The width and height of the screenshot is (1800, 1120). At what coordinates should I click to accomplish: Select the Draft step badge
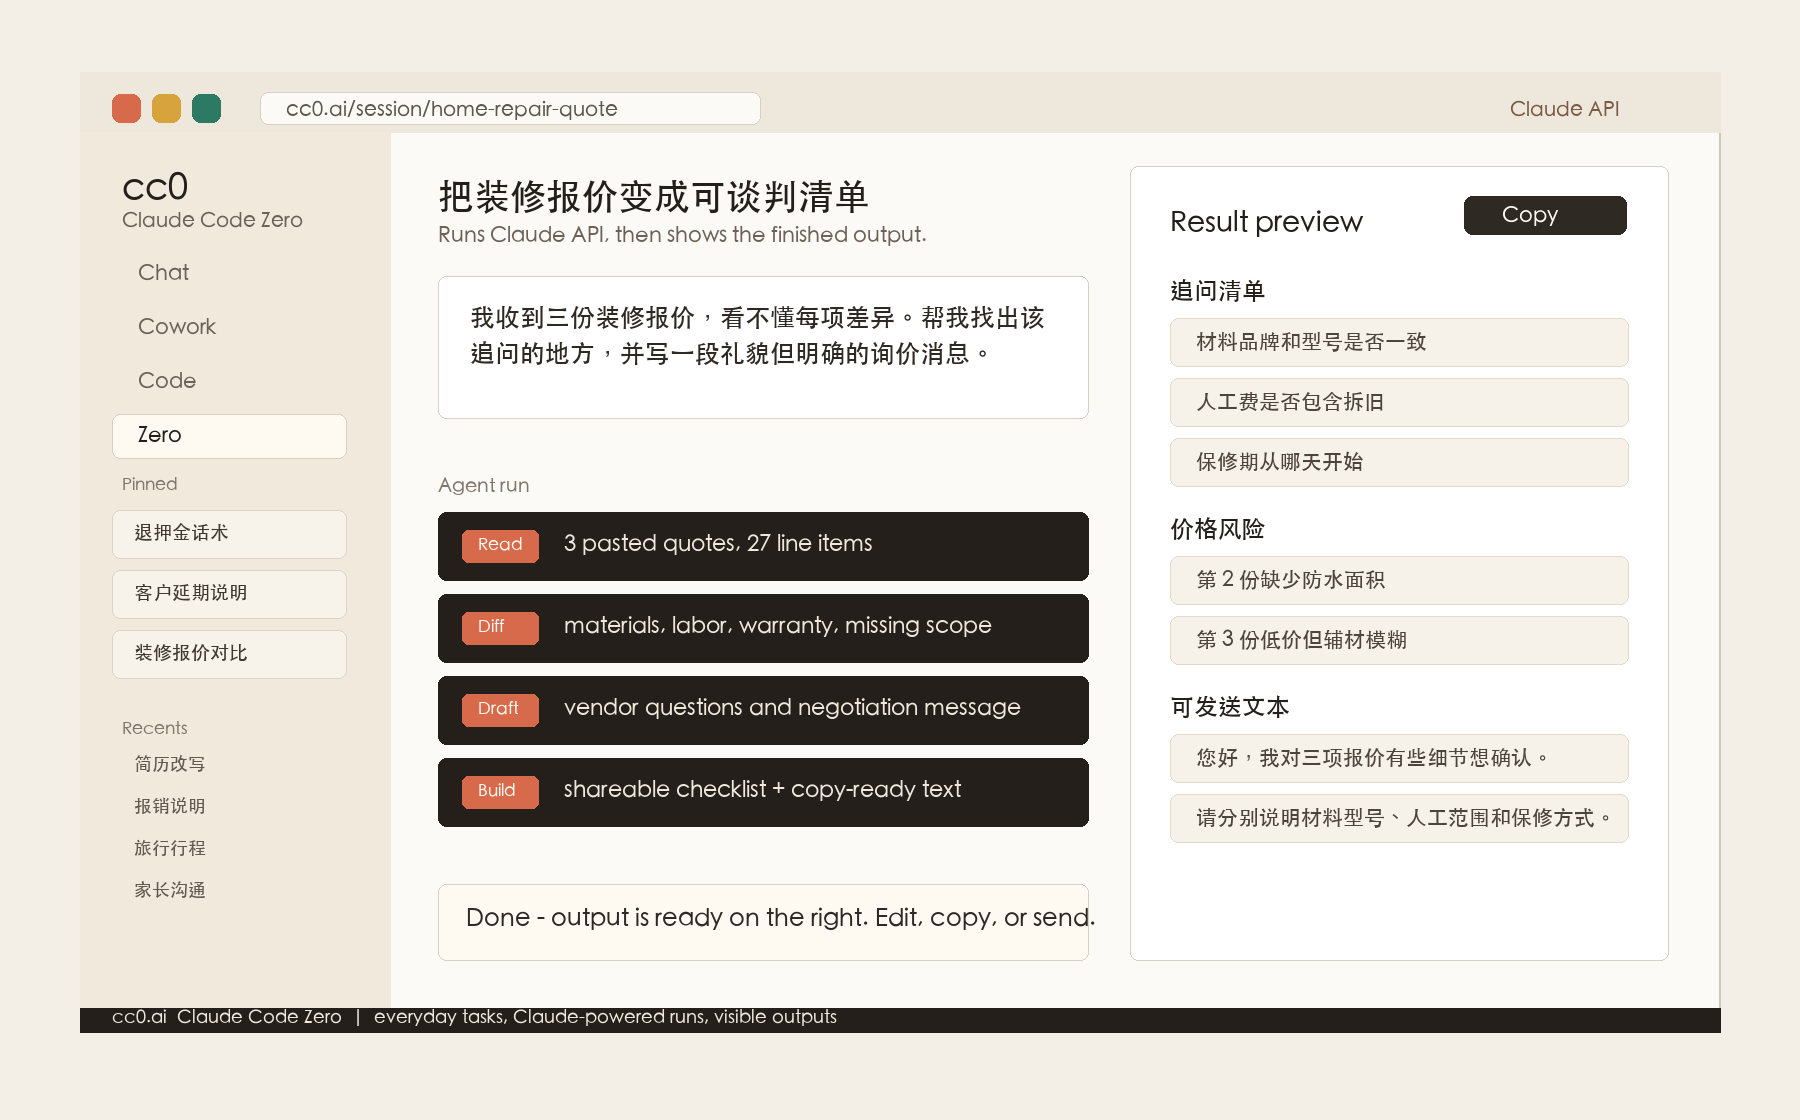500,709
